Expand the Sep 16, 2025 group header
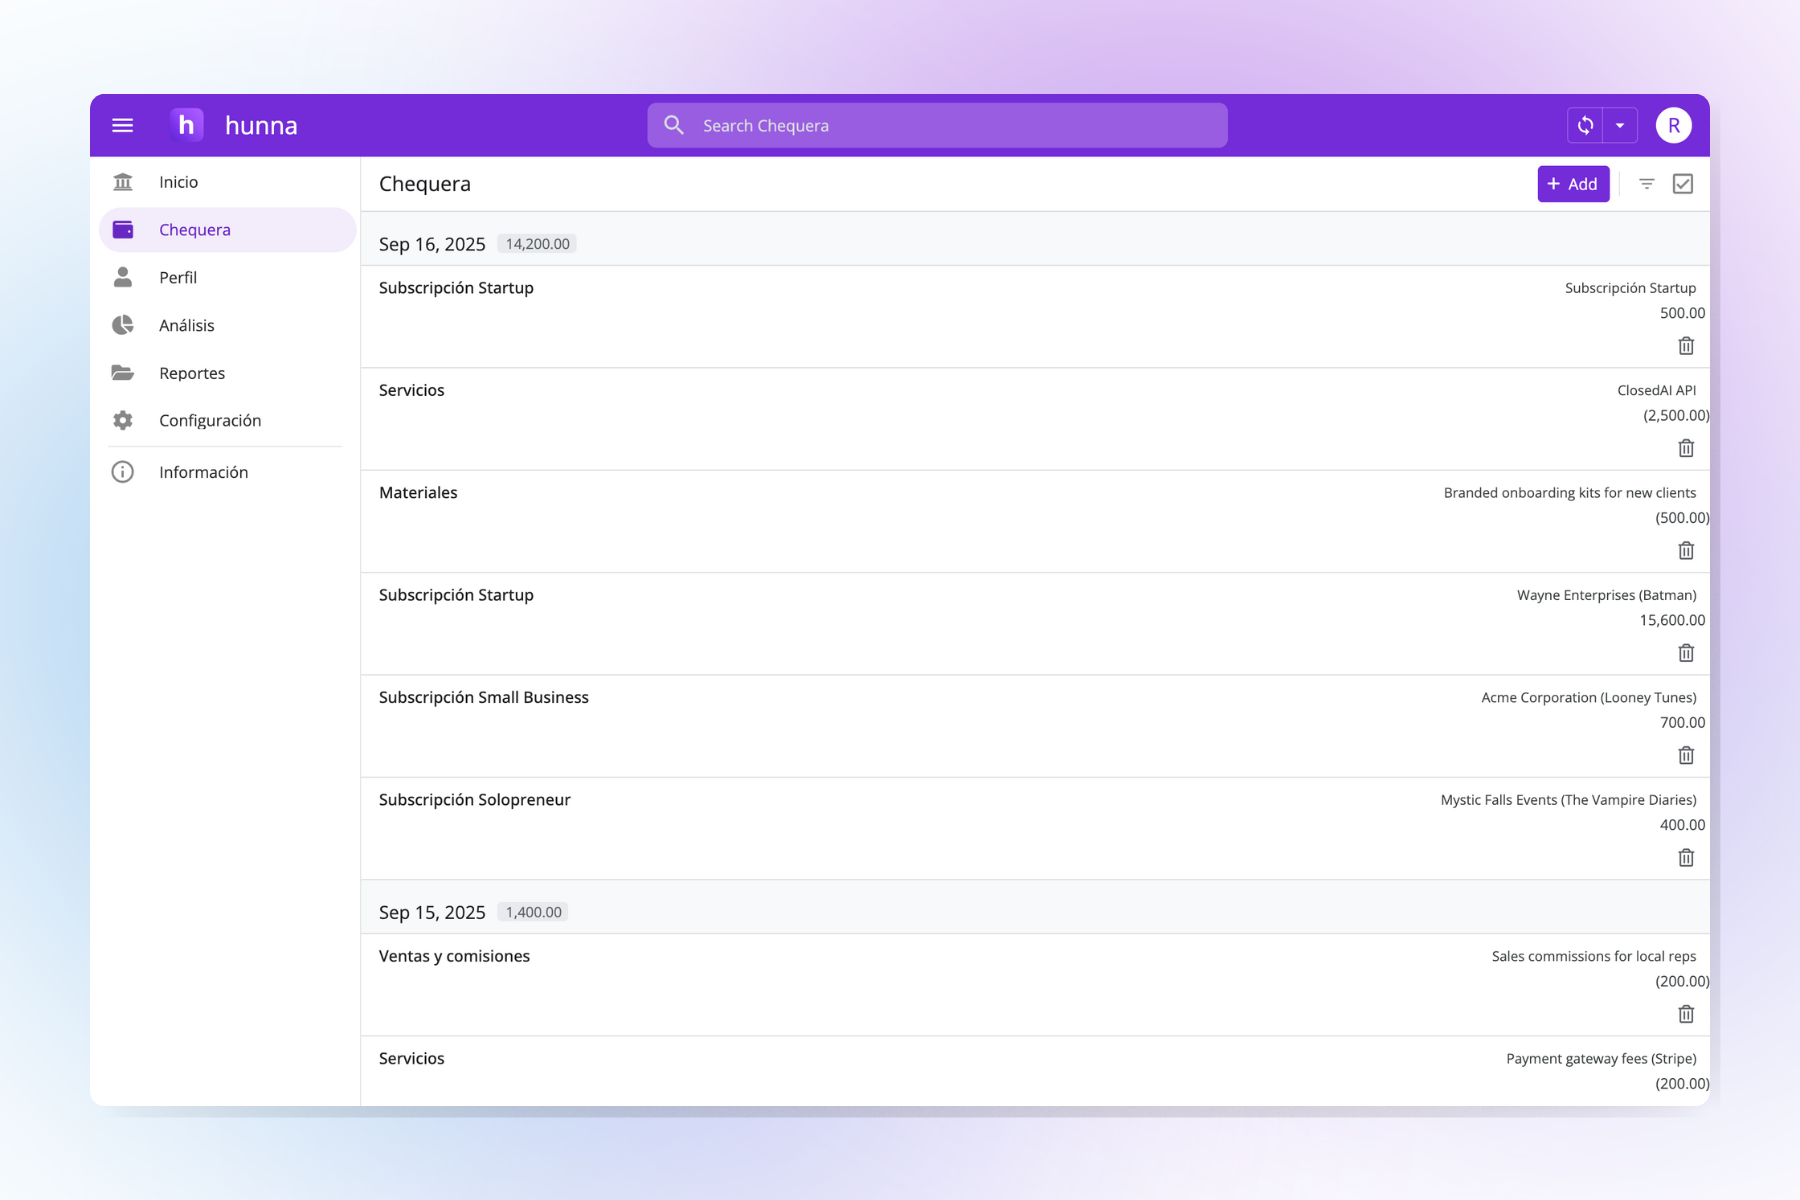This screenshot has height=1200, width=1800. coord(432,243)
